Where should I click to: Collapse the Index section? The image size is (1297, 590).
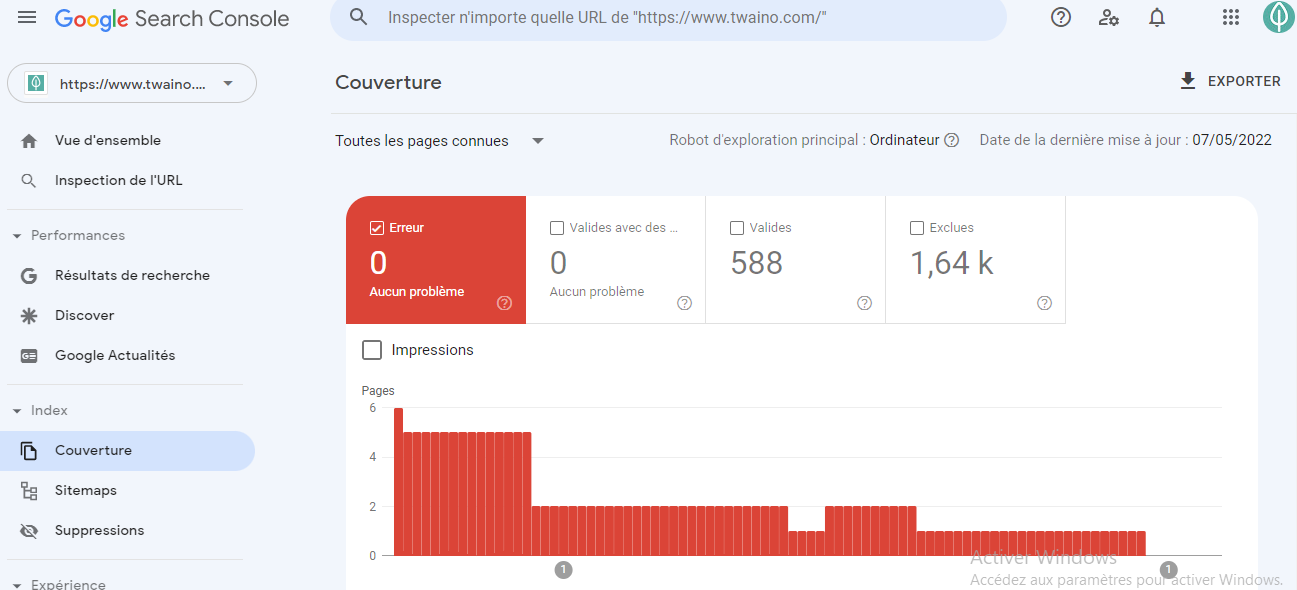tap(17, 411)
